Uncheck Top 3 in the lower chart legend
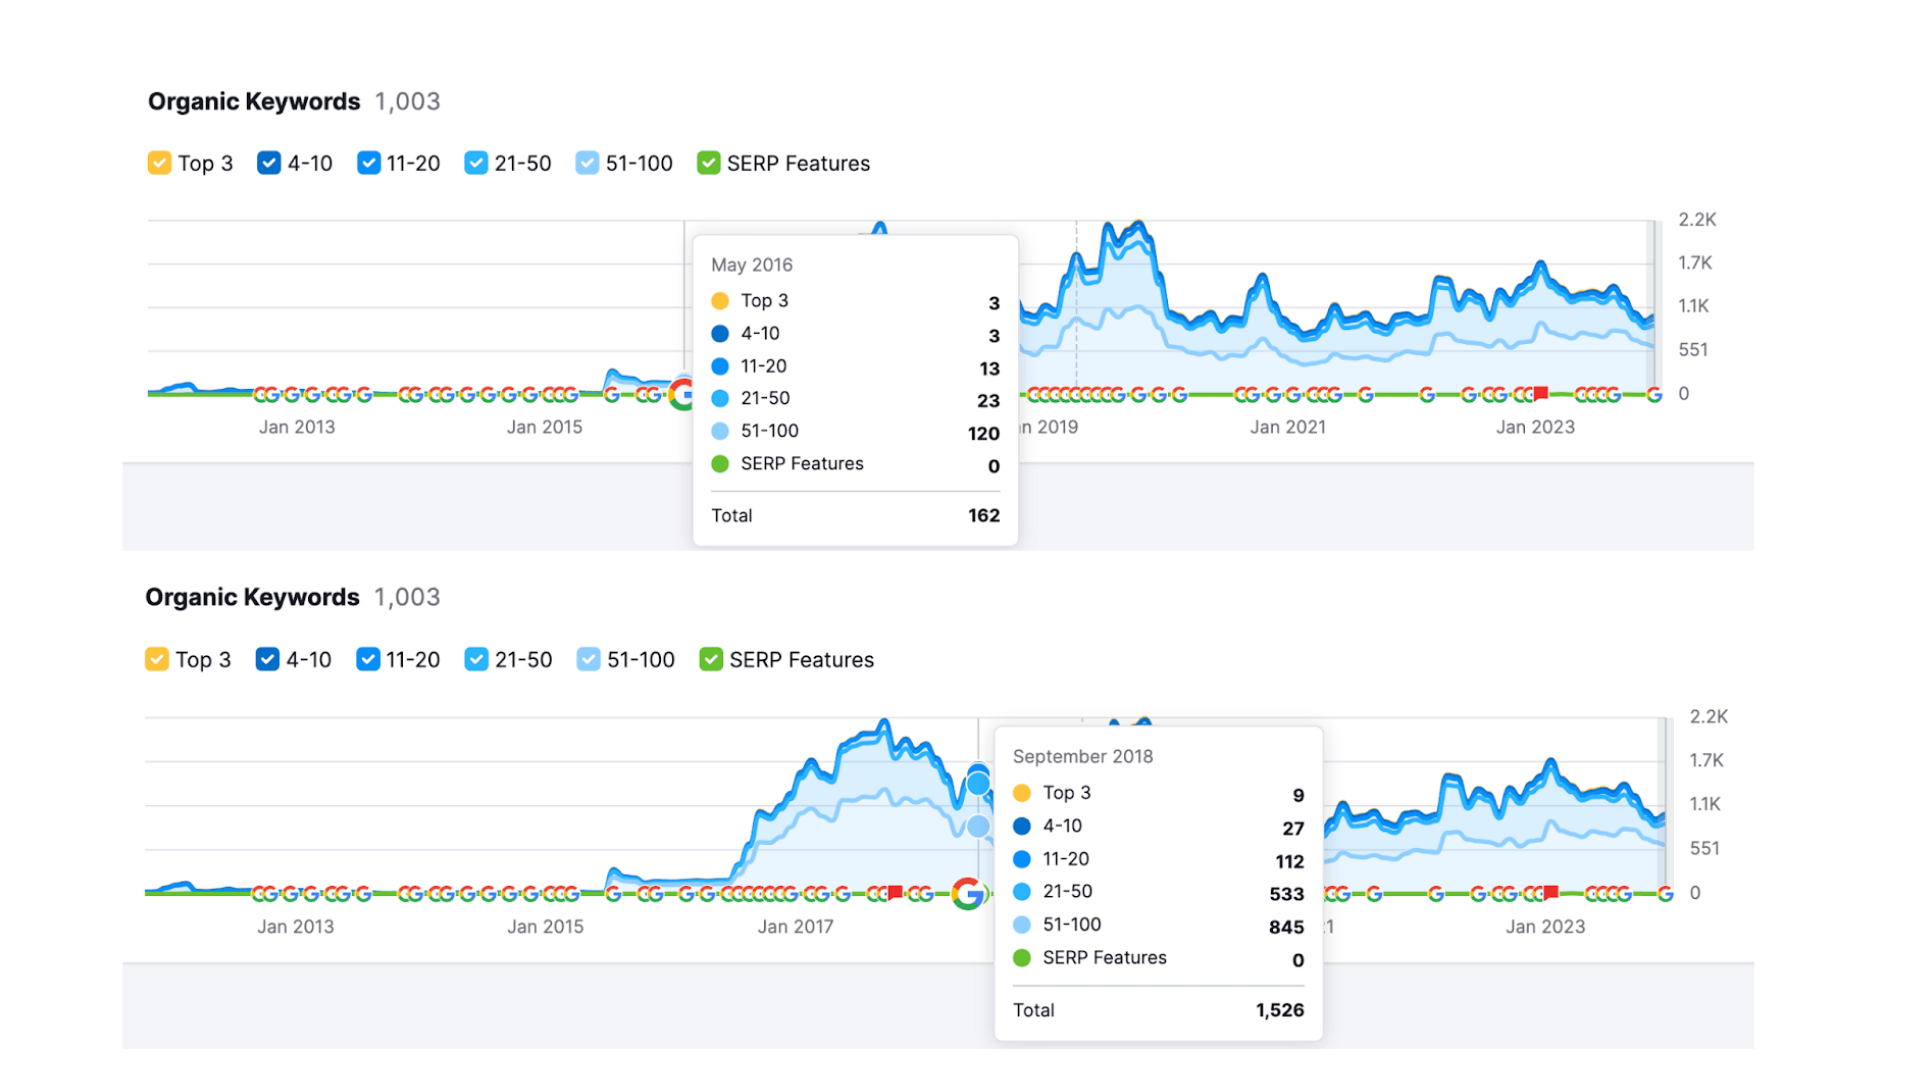The height and width of the screenshot is (1080, 1920). pyautogui.click(x=157, y=659)
